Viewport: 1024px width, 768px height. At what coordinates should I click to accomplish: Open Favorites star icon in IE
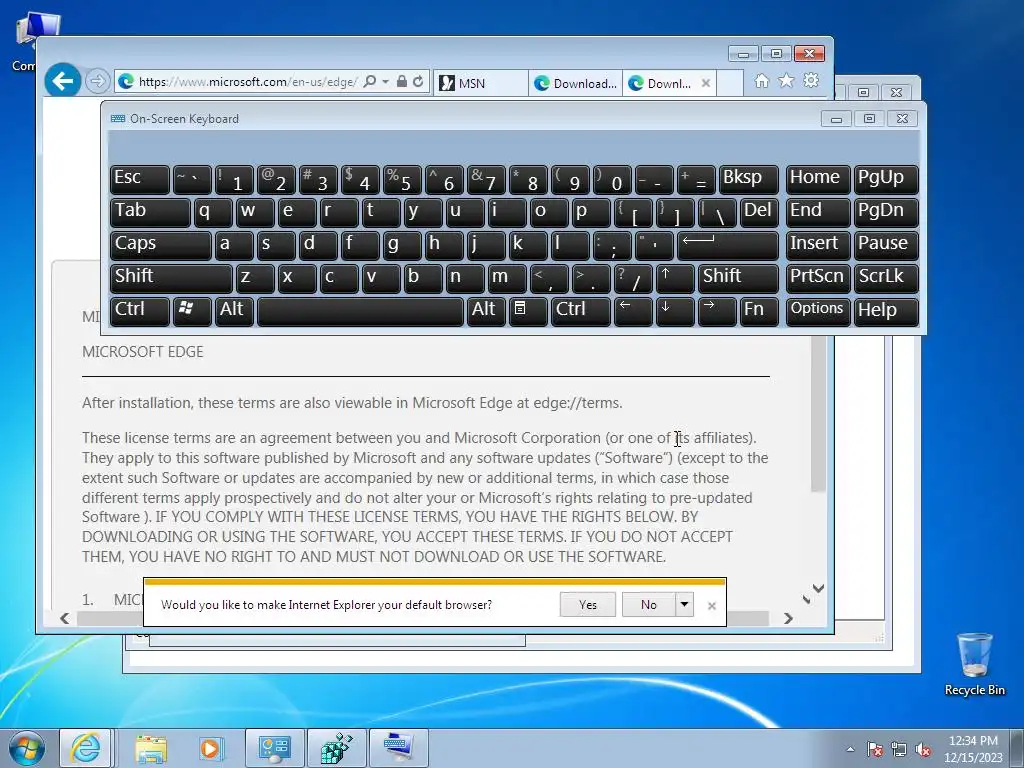[x=786, y=80]
